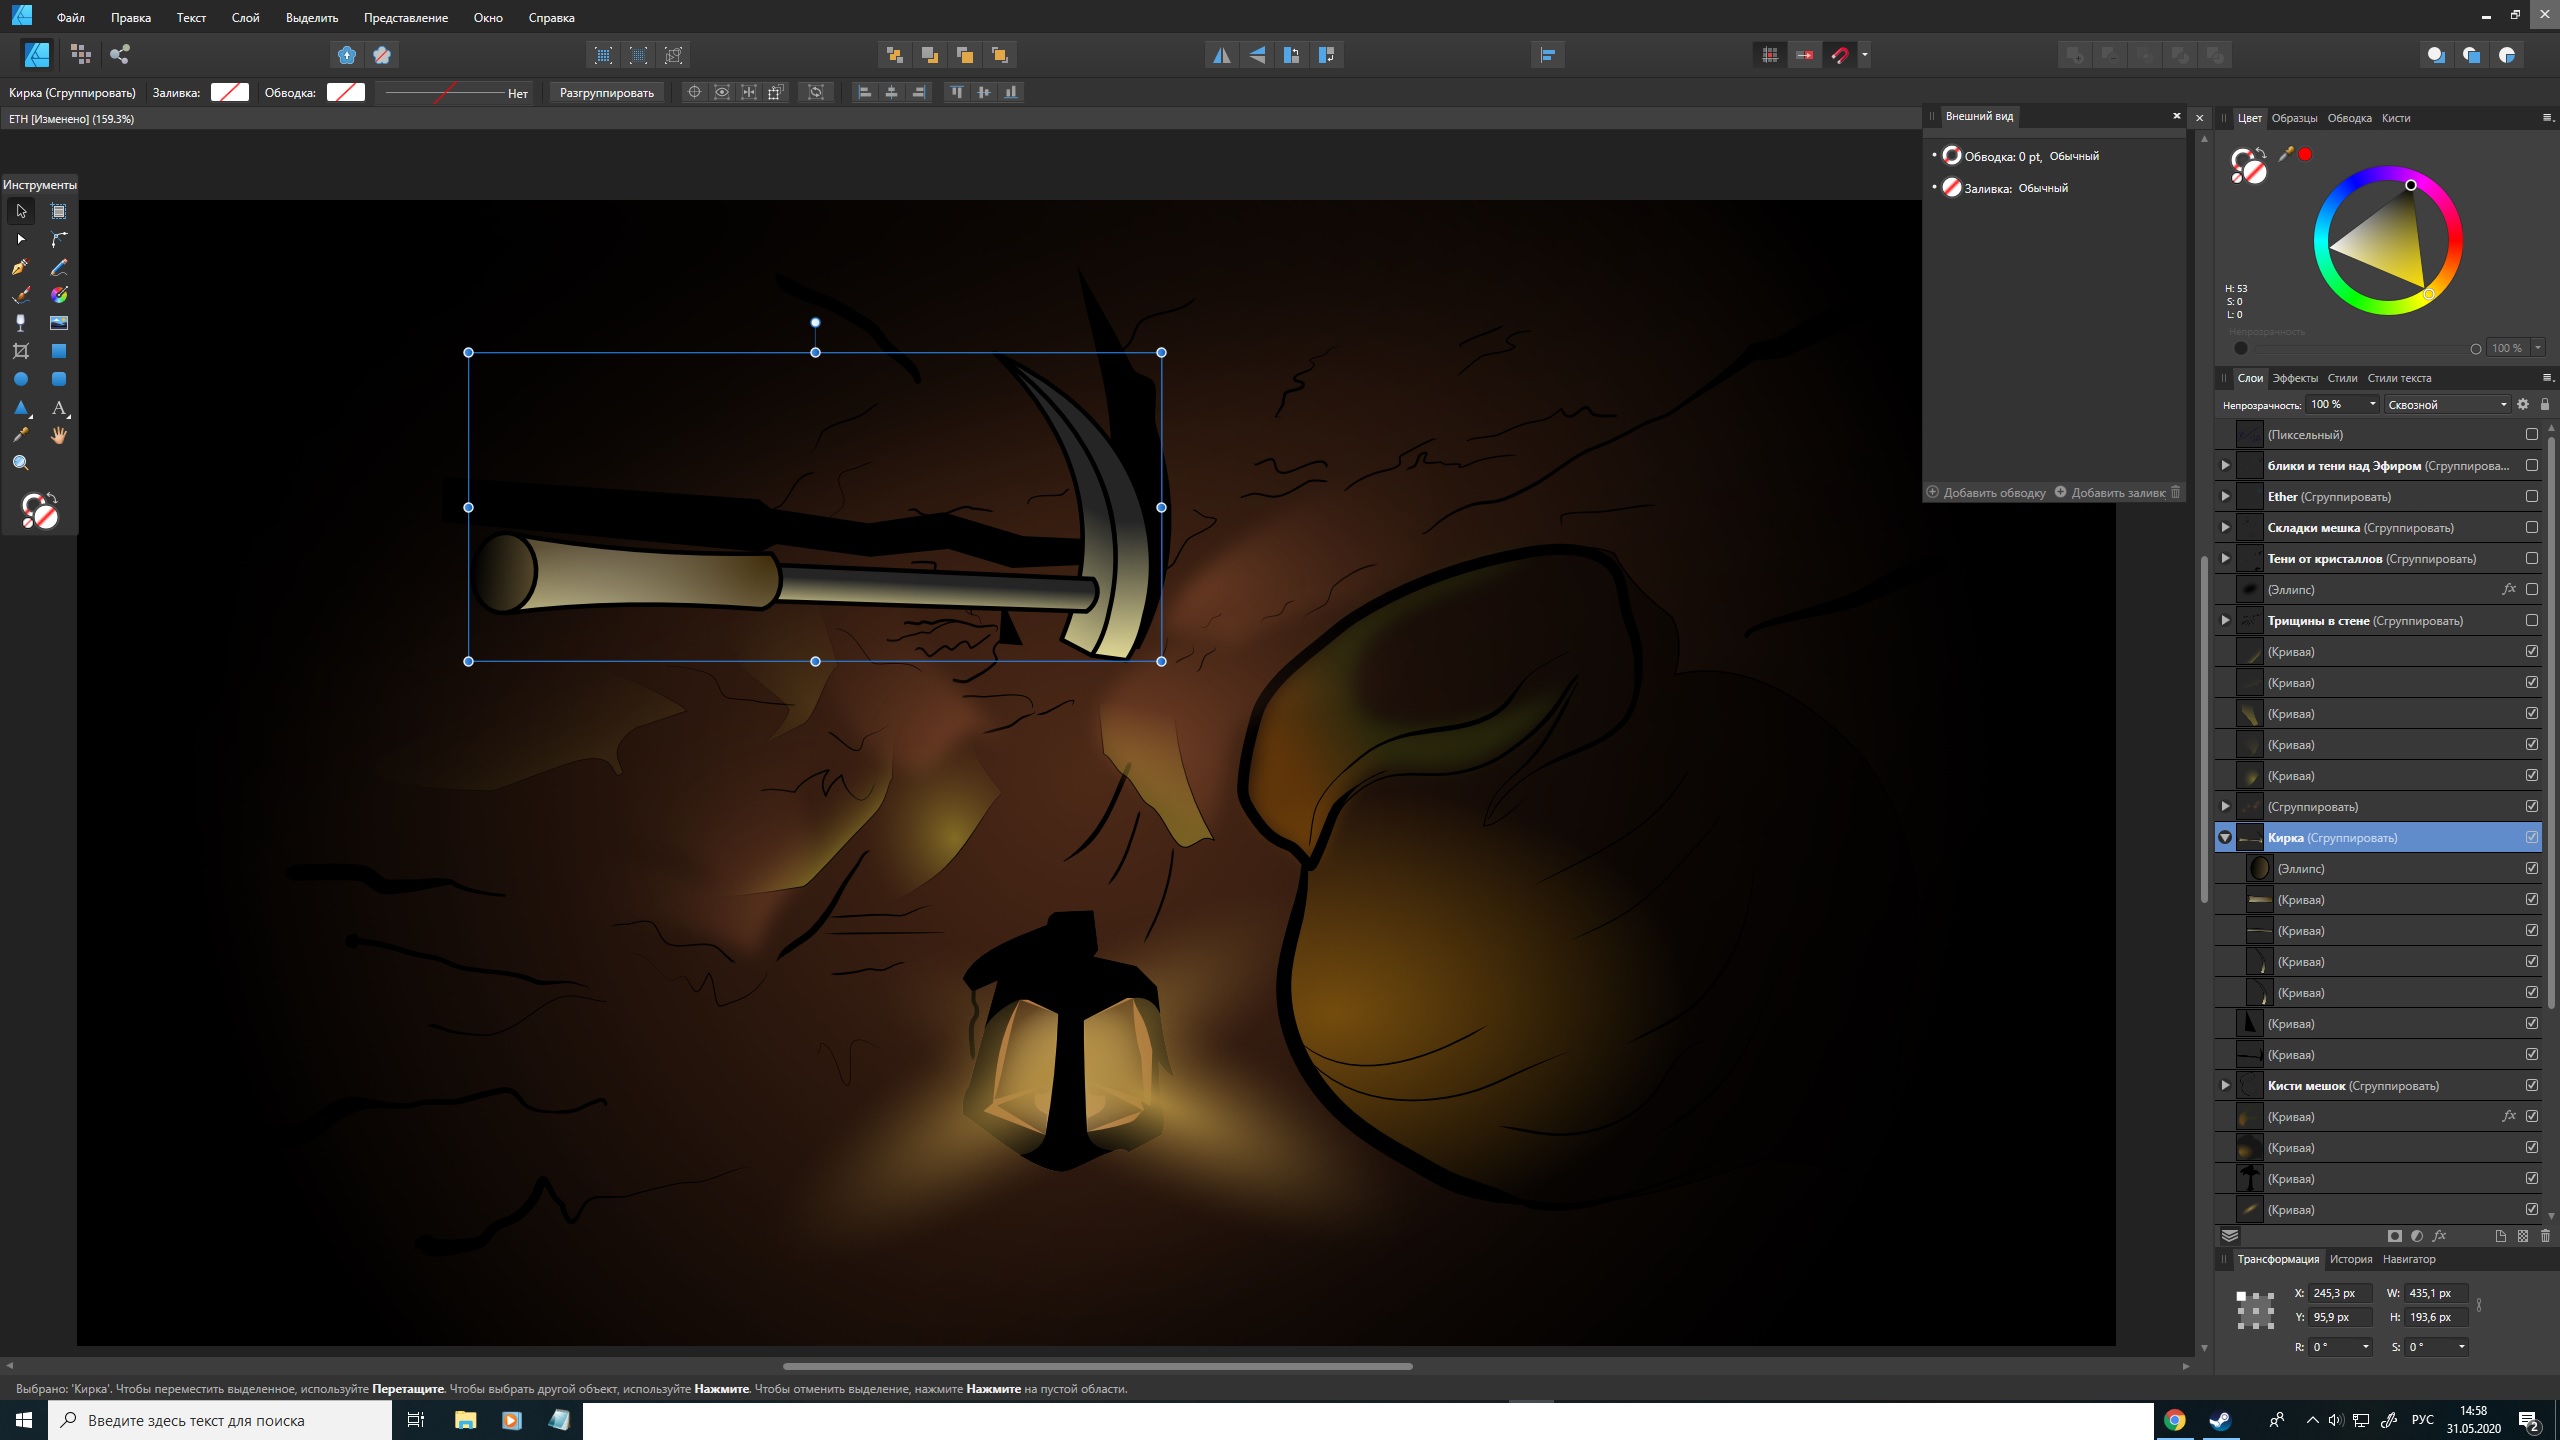
Task: Select the Hand view tool
Action: [x=59, y=435]
